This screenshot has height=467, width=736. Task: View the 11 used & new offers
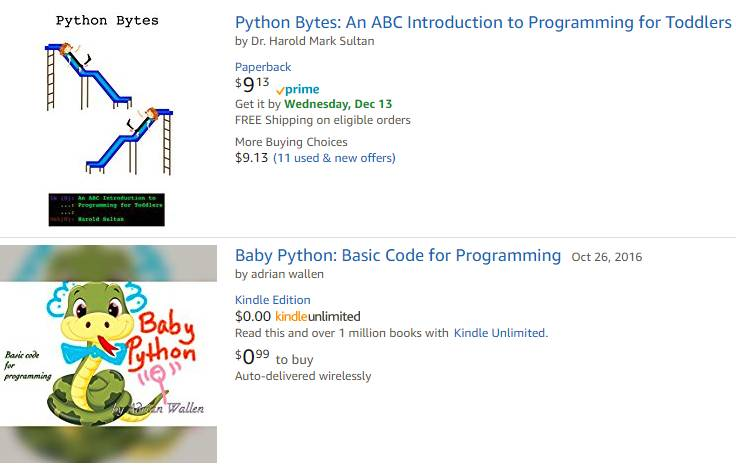pyautogui.click(x=335, y=158)
